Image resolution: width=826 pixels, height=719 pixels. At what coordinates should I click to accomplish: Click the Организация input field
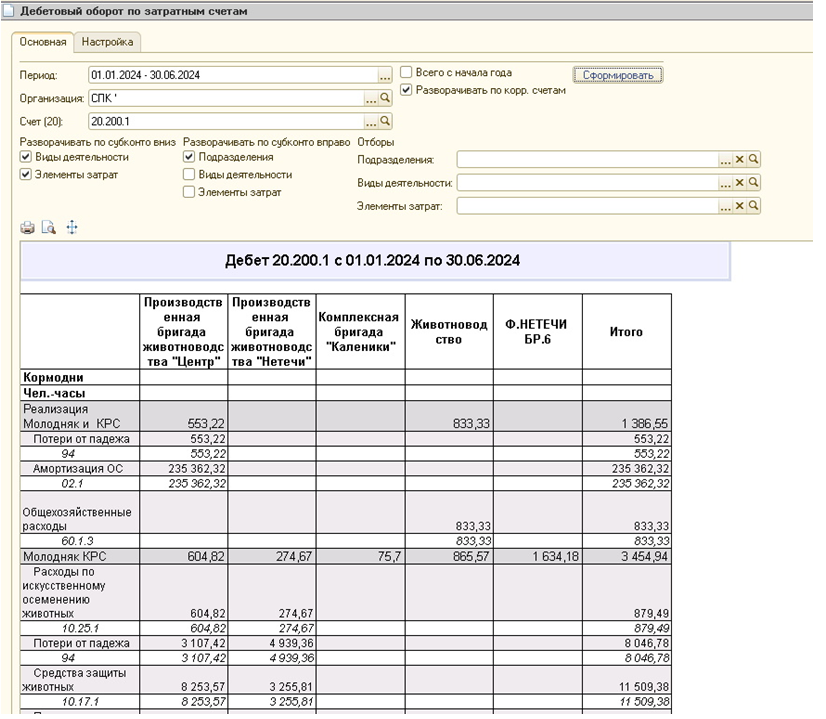[227, 99]
